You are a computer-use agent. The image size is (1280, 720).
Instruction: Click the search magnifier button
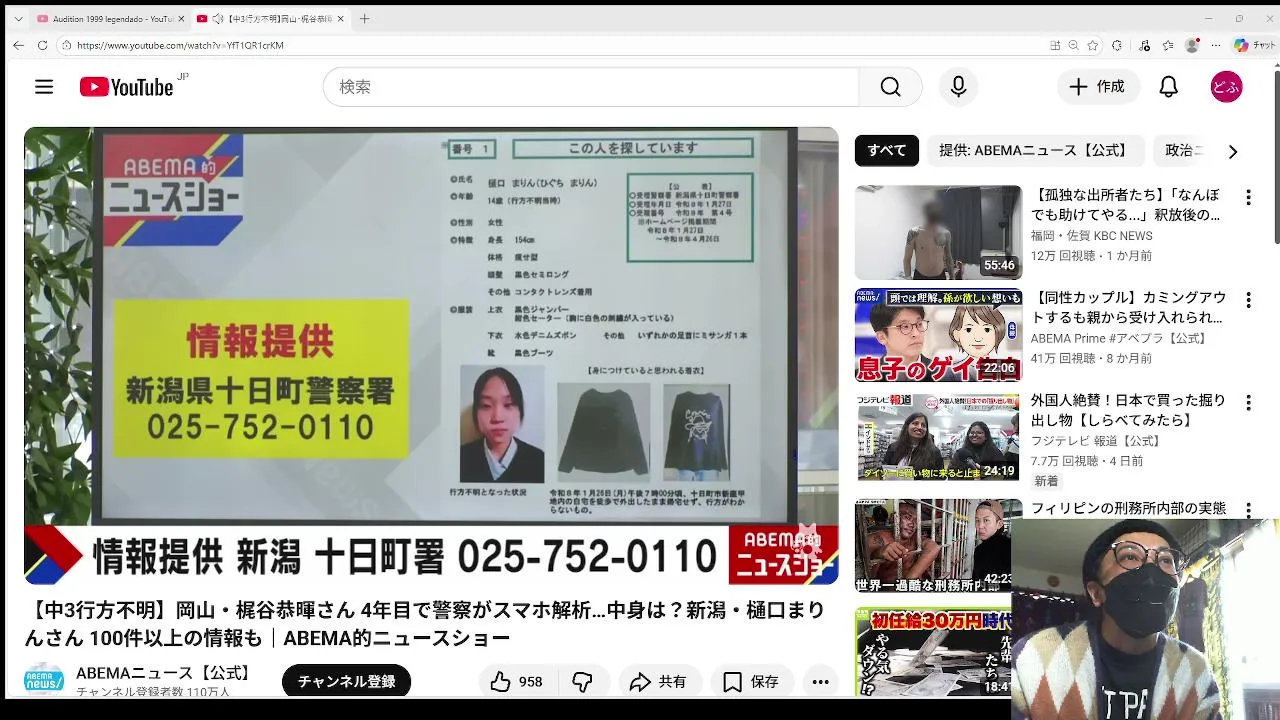tap(890, 87)
